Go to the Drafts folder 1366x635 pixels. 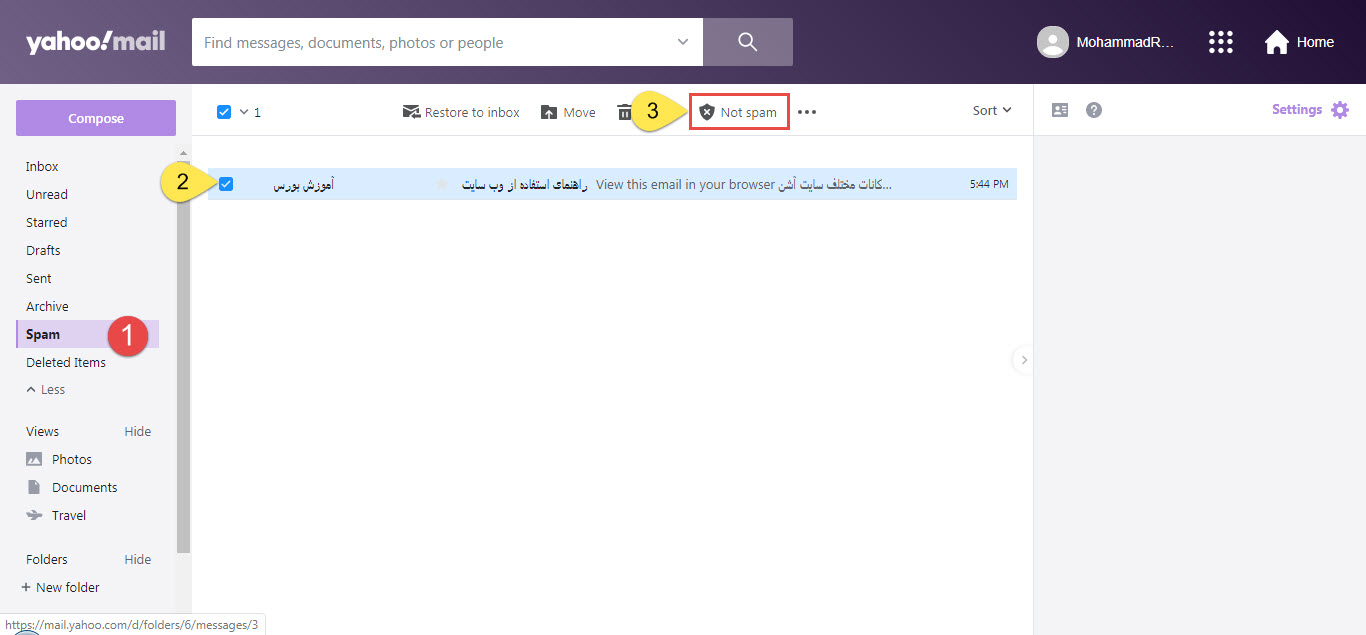tap(43, 251)
